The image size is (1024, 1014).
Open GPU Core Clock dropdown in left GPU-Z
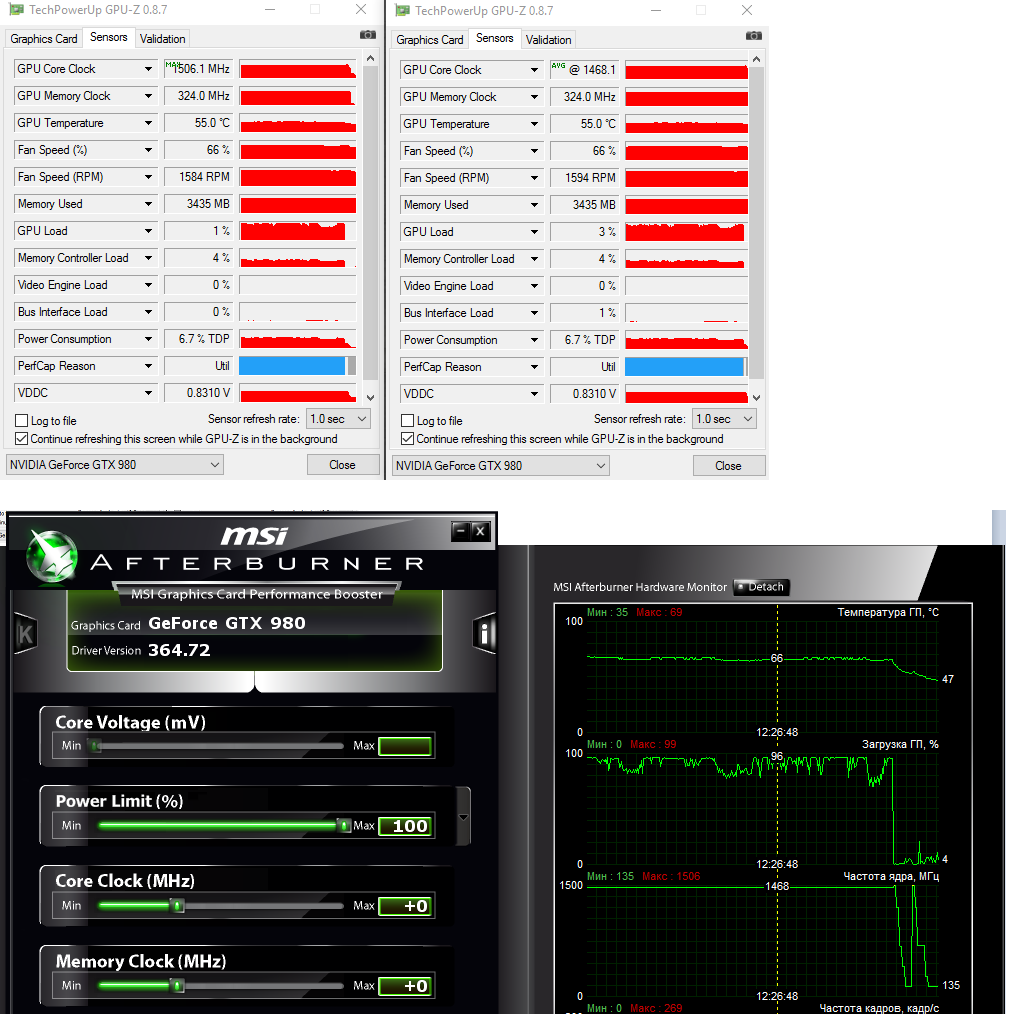pyautogui.click(x=148, y=69)
